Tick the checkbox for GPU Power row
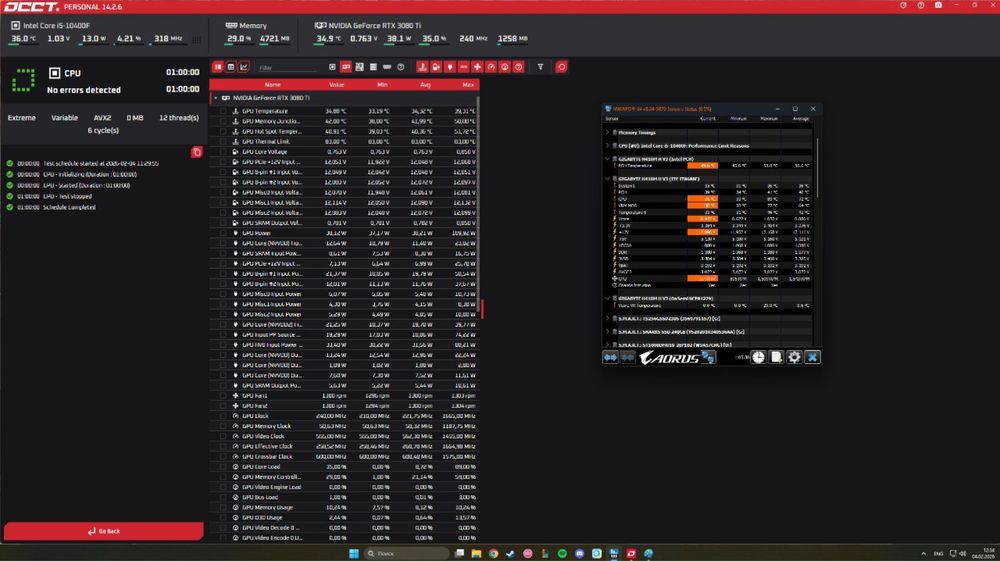This screenshot has height=561, width=1000. 223,233
